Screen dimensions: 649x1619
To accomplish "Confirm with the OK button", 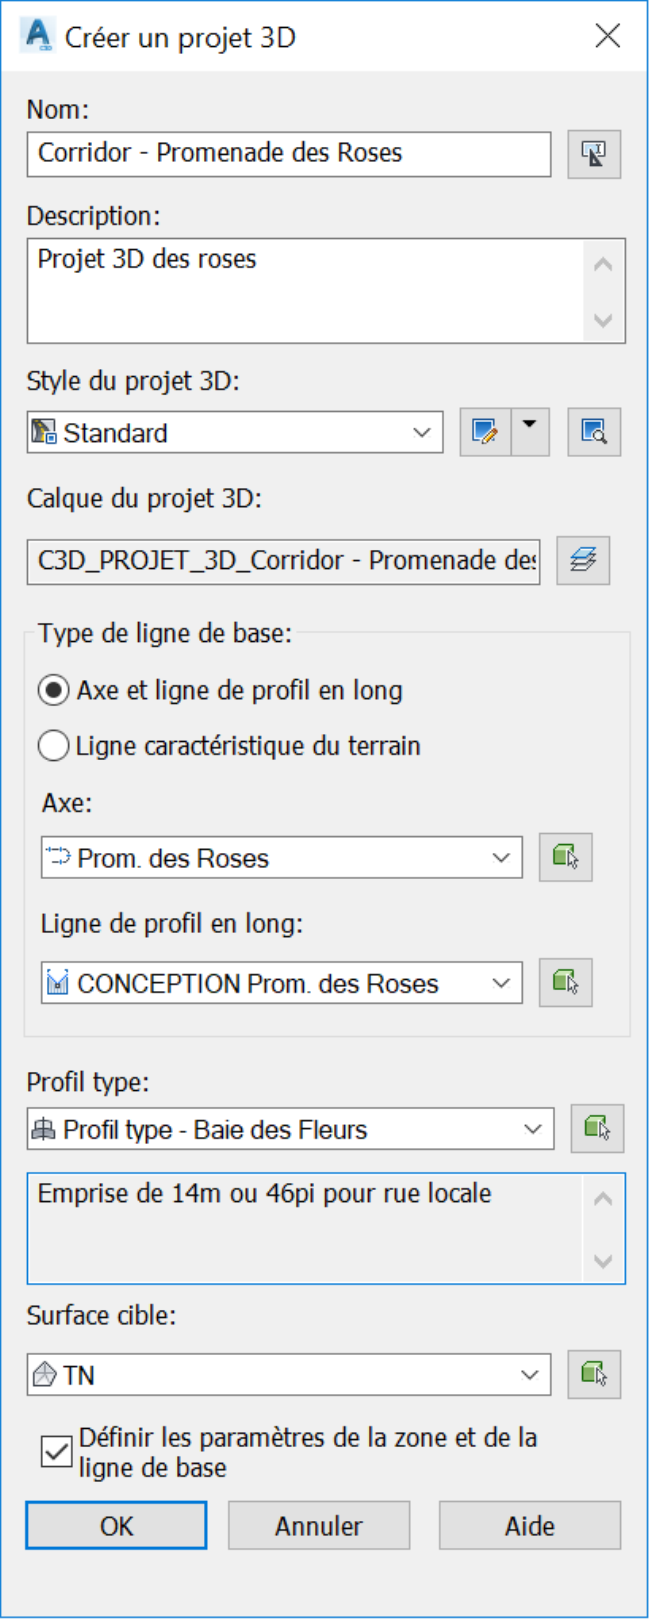I will pos(116,1526).
